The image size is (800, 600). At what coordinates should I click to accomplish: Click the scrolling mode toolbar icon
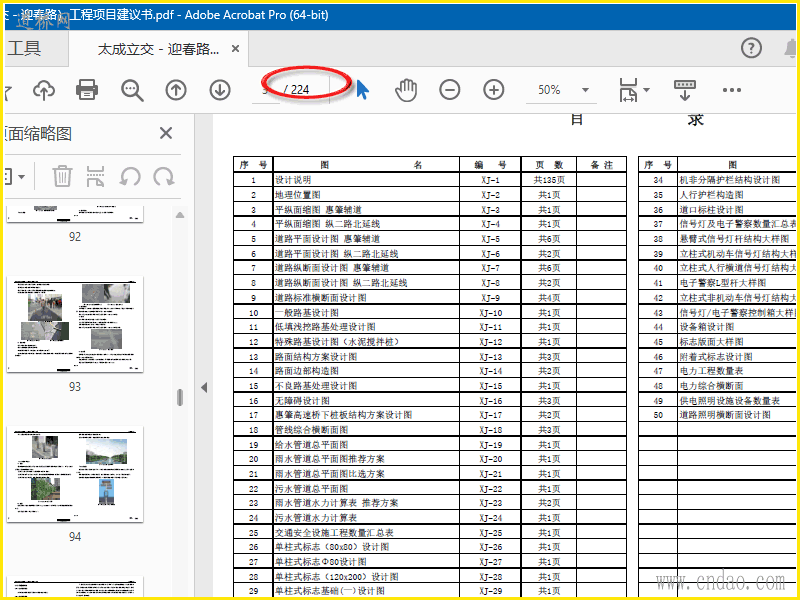[x=684, y=90]
